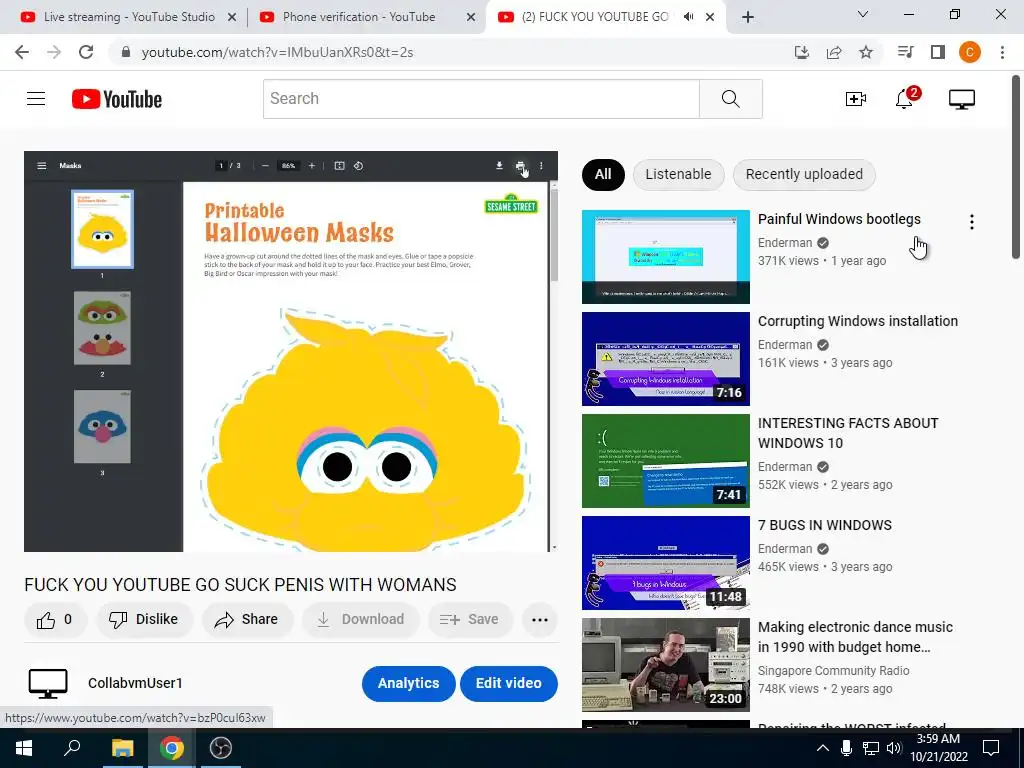Viewport: 1024px width, 768px height.
Task: Open the Making electronic dance music thumbnail
Action: (665, 665)
